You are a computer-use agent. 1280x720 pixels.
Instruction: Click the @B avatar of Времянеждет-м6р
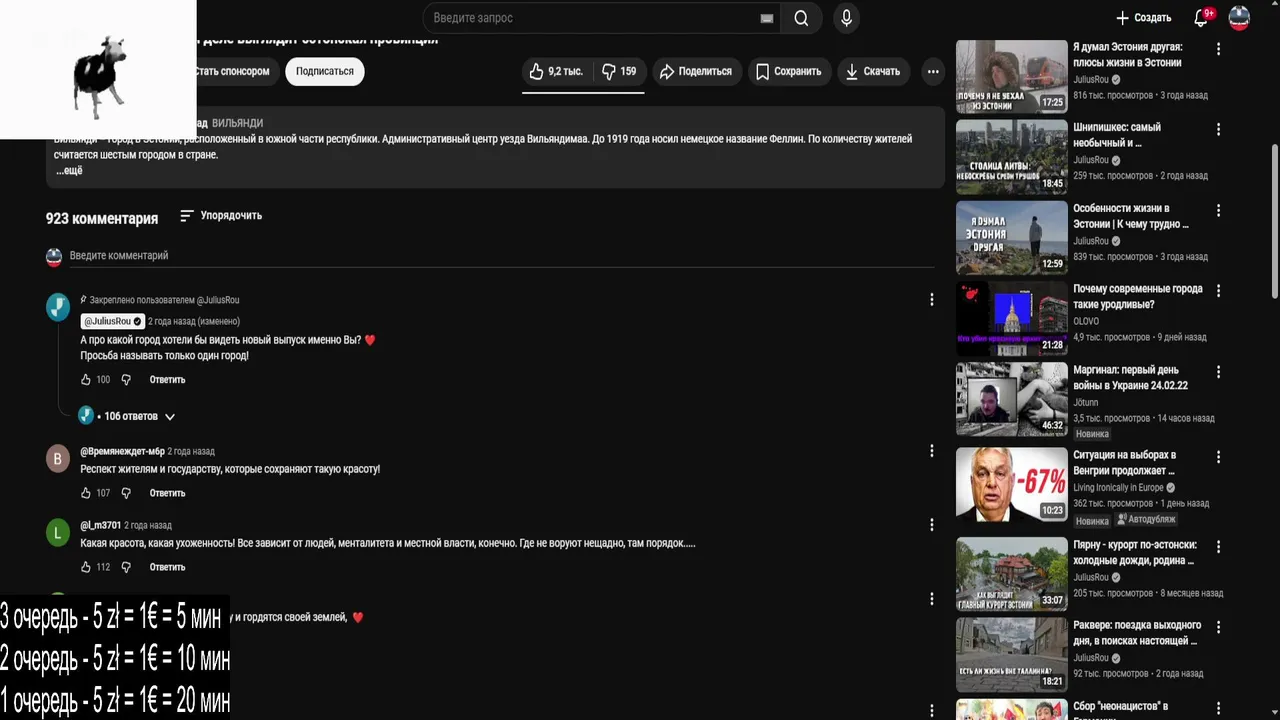coord(57,458)
